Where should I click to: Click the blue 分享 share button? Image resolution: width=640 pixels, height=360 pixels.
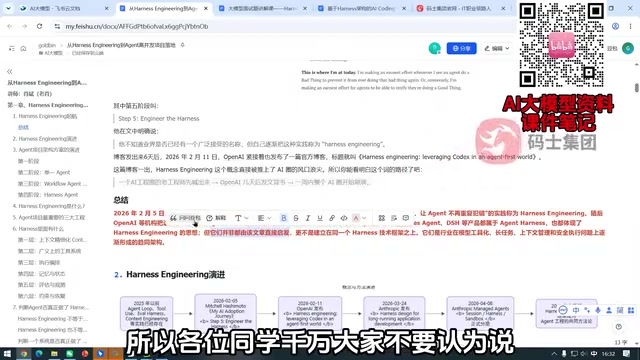coord(461,48)
